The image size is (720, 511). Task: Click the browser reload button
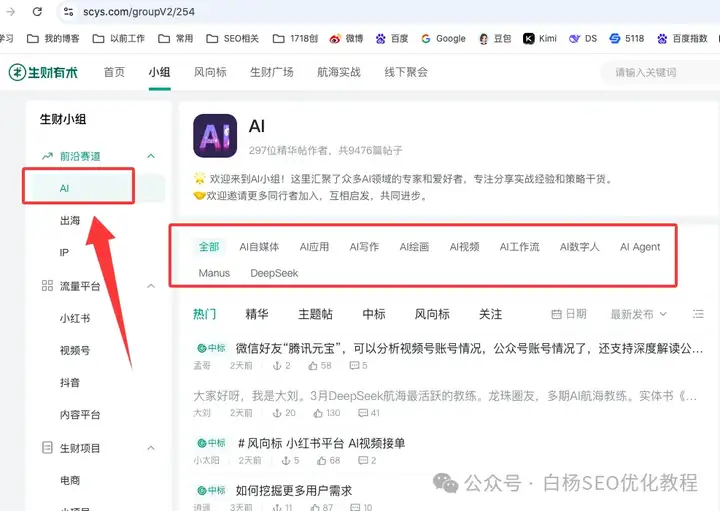(x=37, y=11)
